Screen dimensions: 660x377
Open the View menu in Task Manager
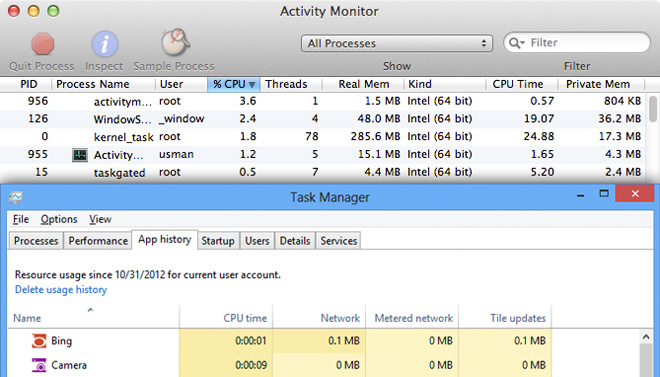coord(100,219)
